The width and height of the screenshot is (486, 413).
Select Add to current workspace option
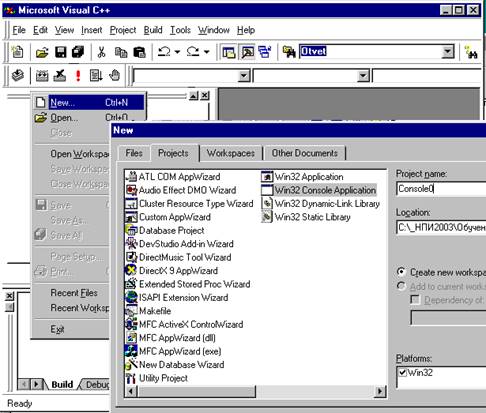401,286
